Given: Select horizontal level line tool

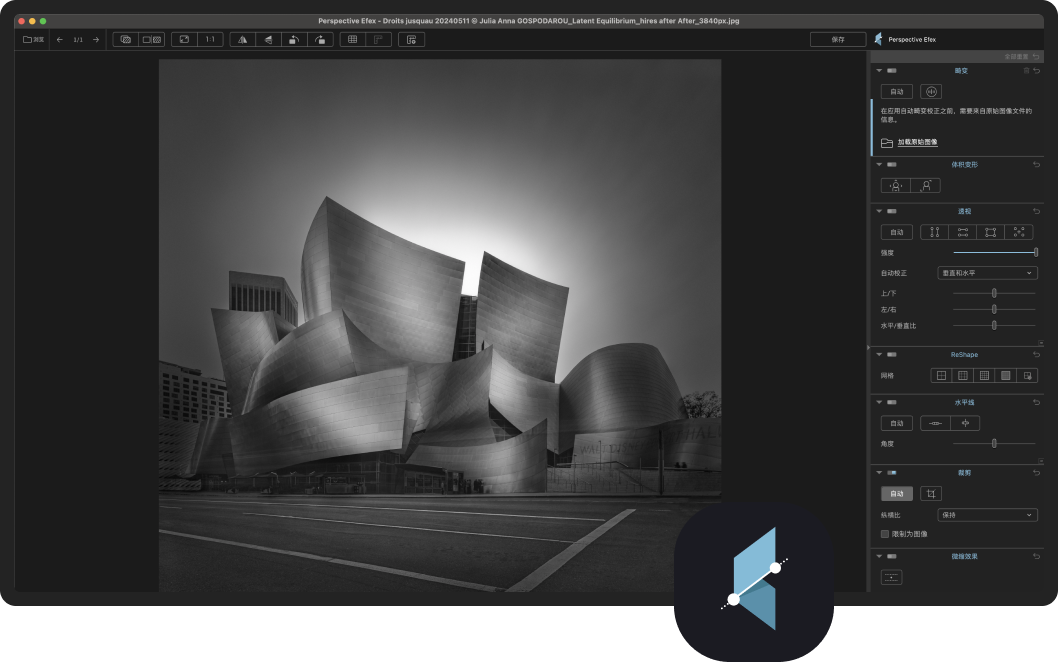Looking at the screenshot, I should 935,424.
